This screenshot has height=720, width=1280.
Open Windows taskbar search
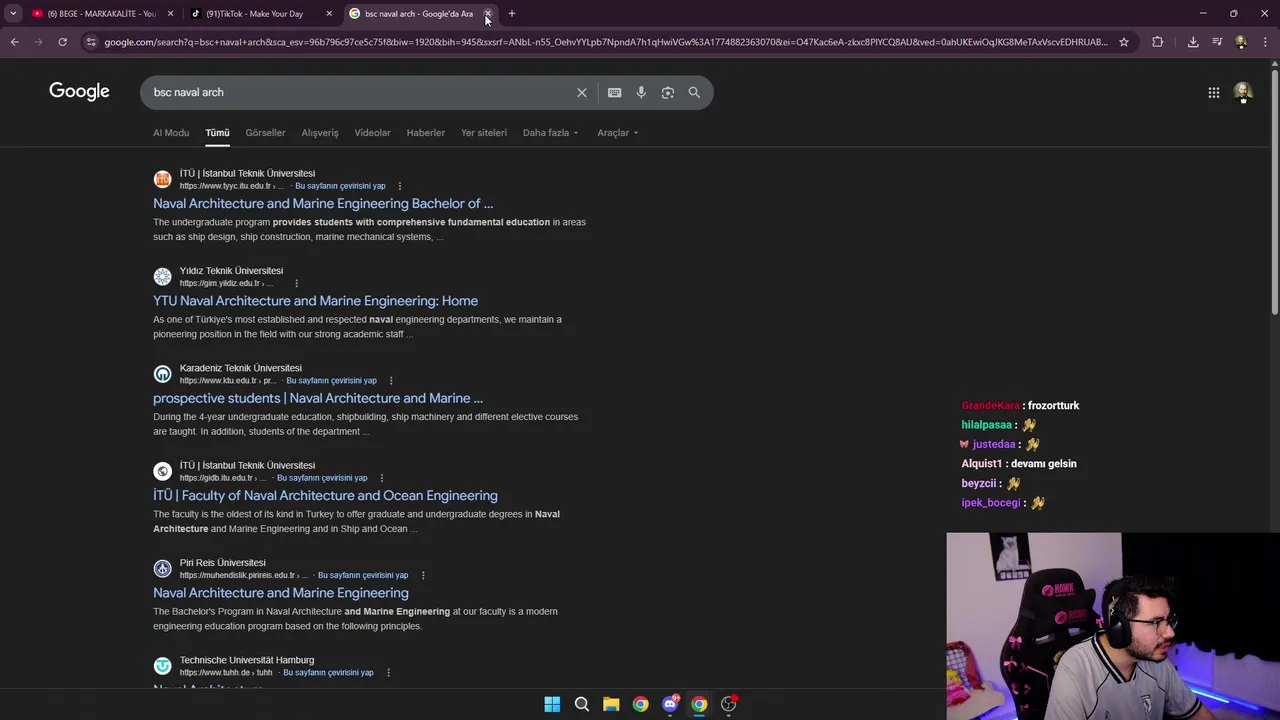(582, 704)
